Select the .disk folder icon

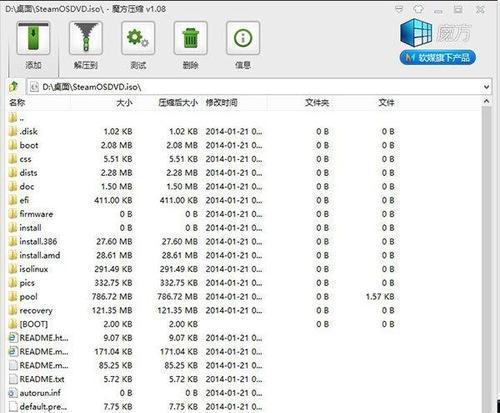point(13,131)
